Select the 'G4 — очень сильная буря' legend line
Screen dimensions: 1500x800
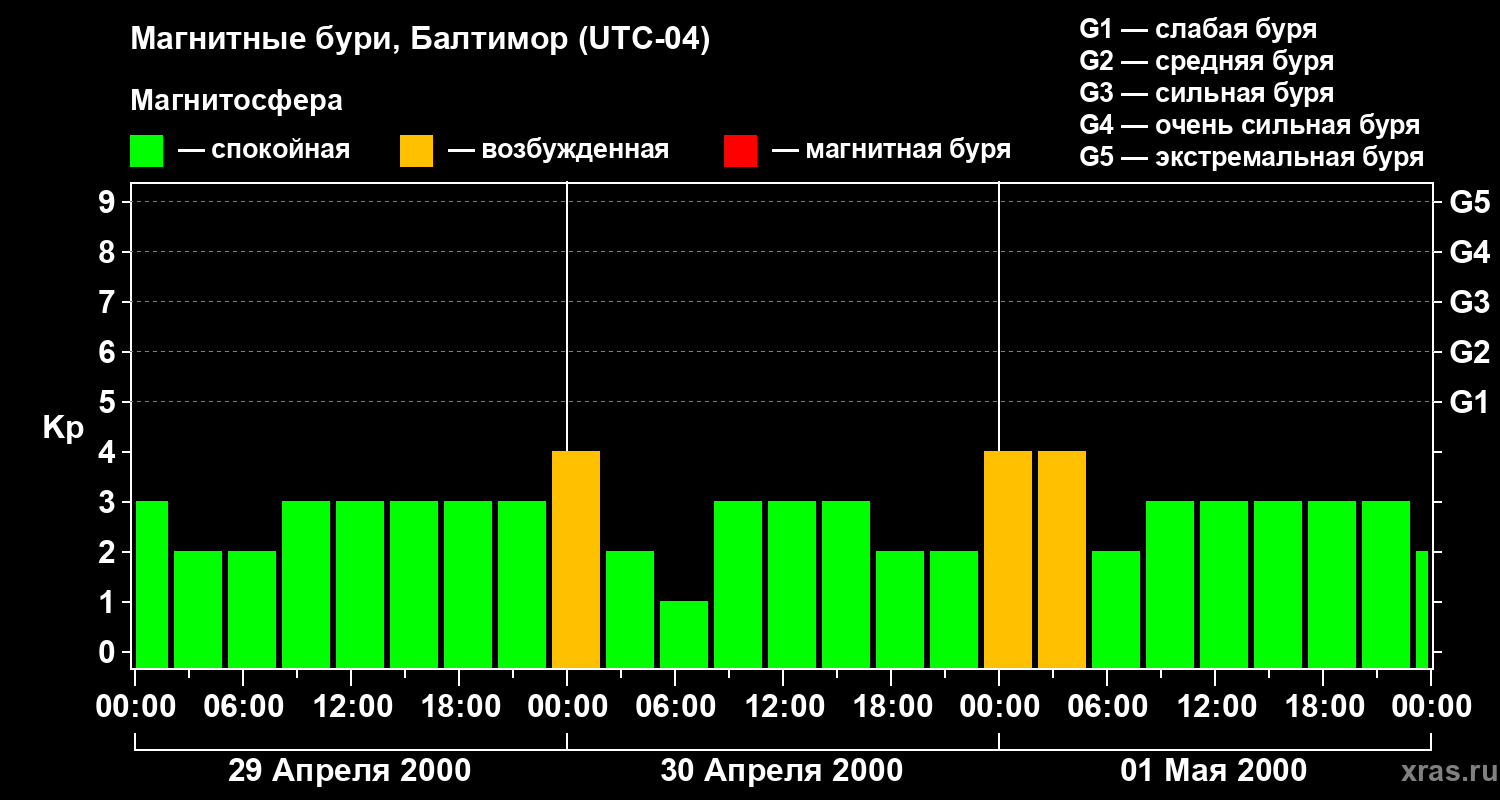[1249, 125]
